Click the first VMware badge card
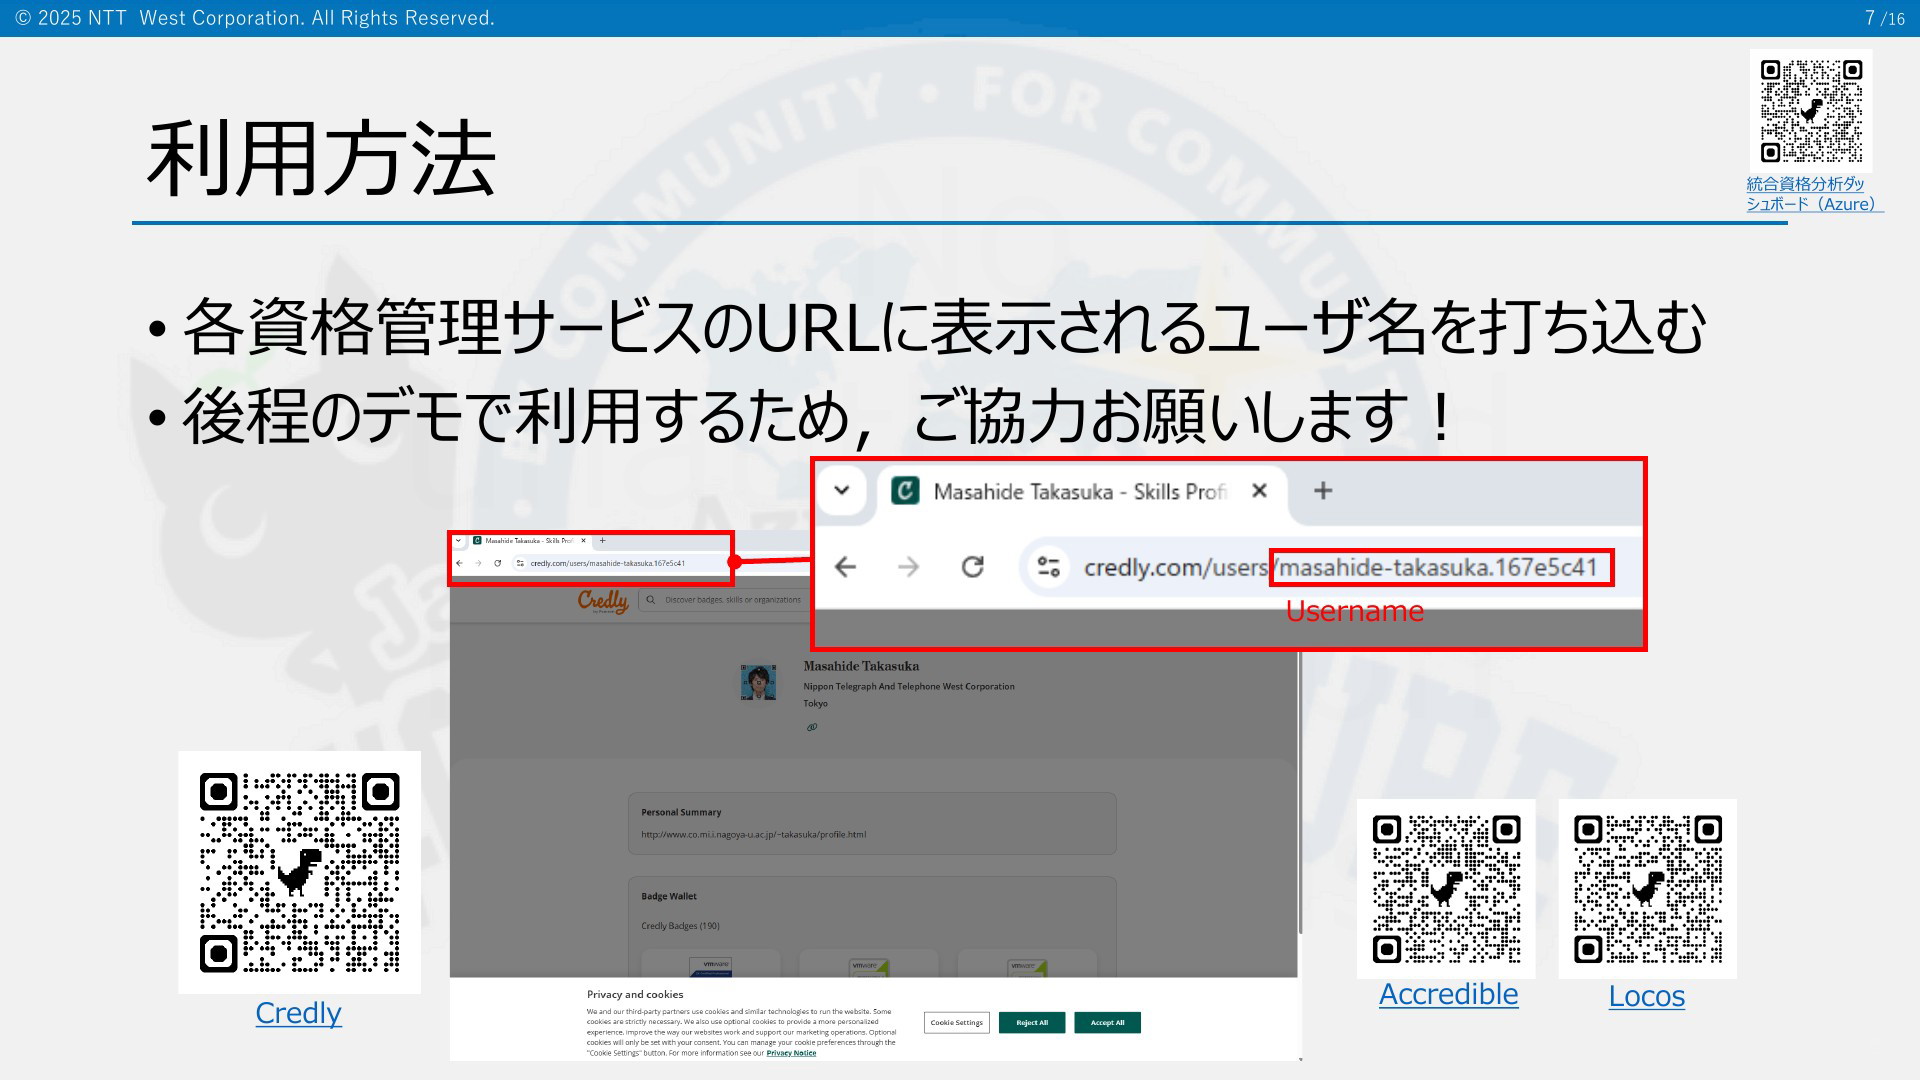Image resolution: width=1920 pixels, height=1080 pixels. click(x=711, y=965)
